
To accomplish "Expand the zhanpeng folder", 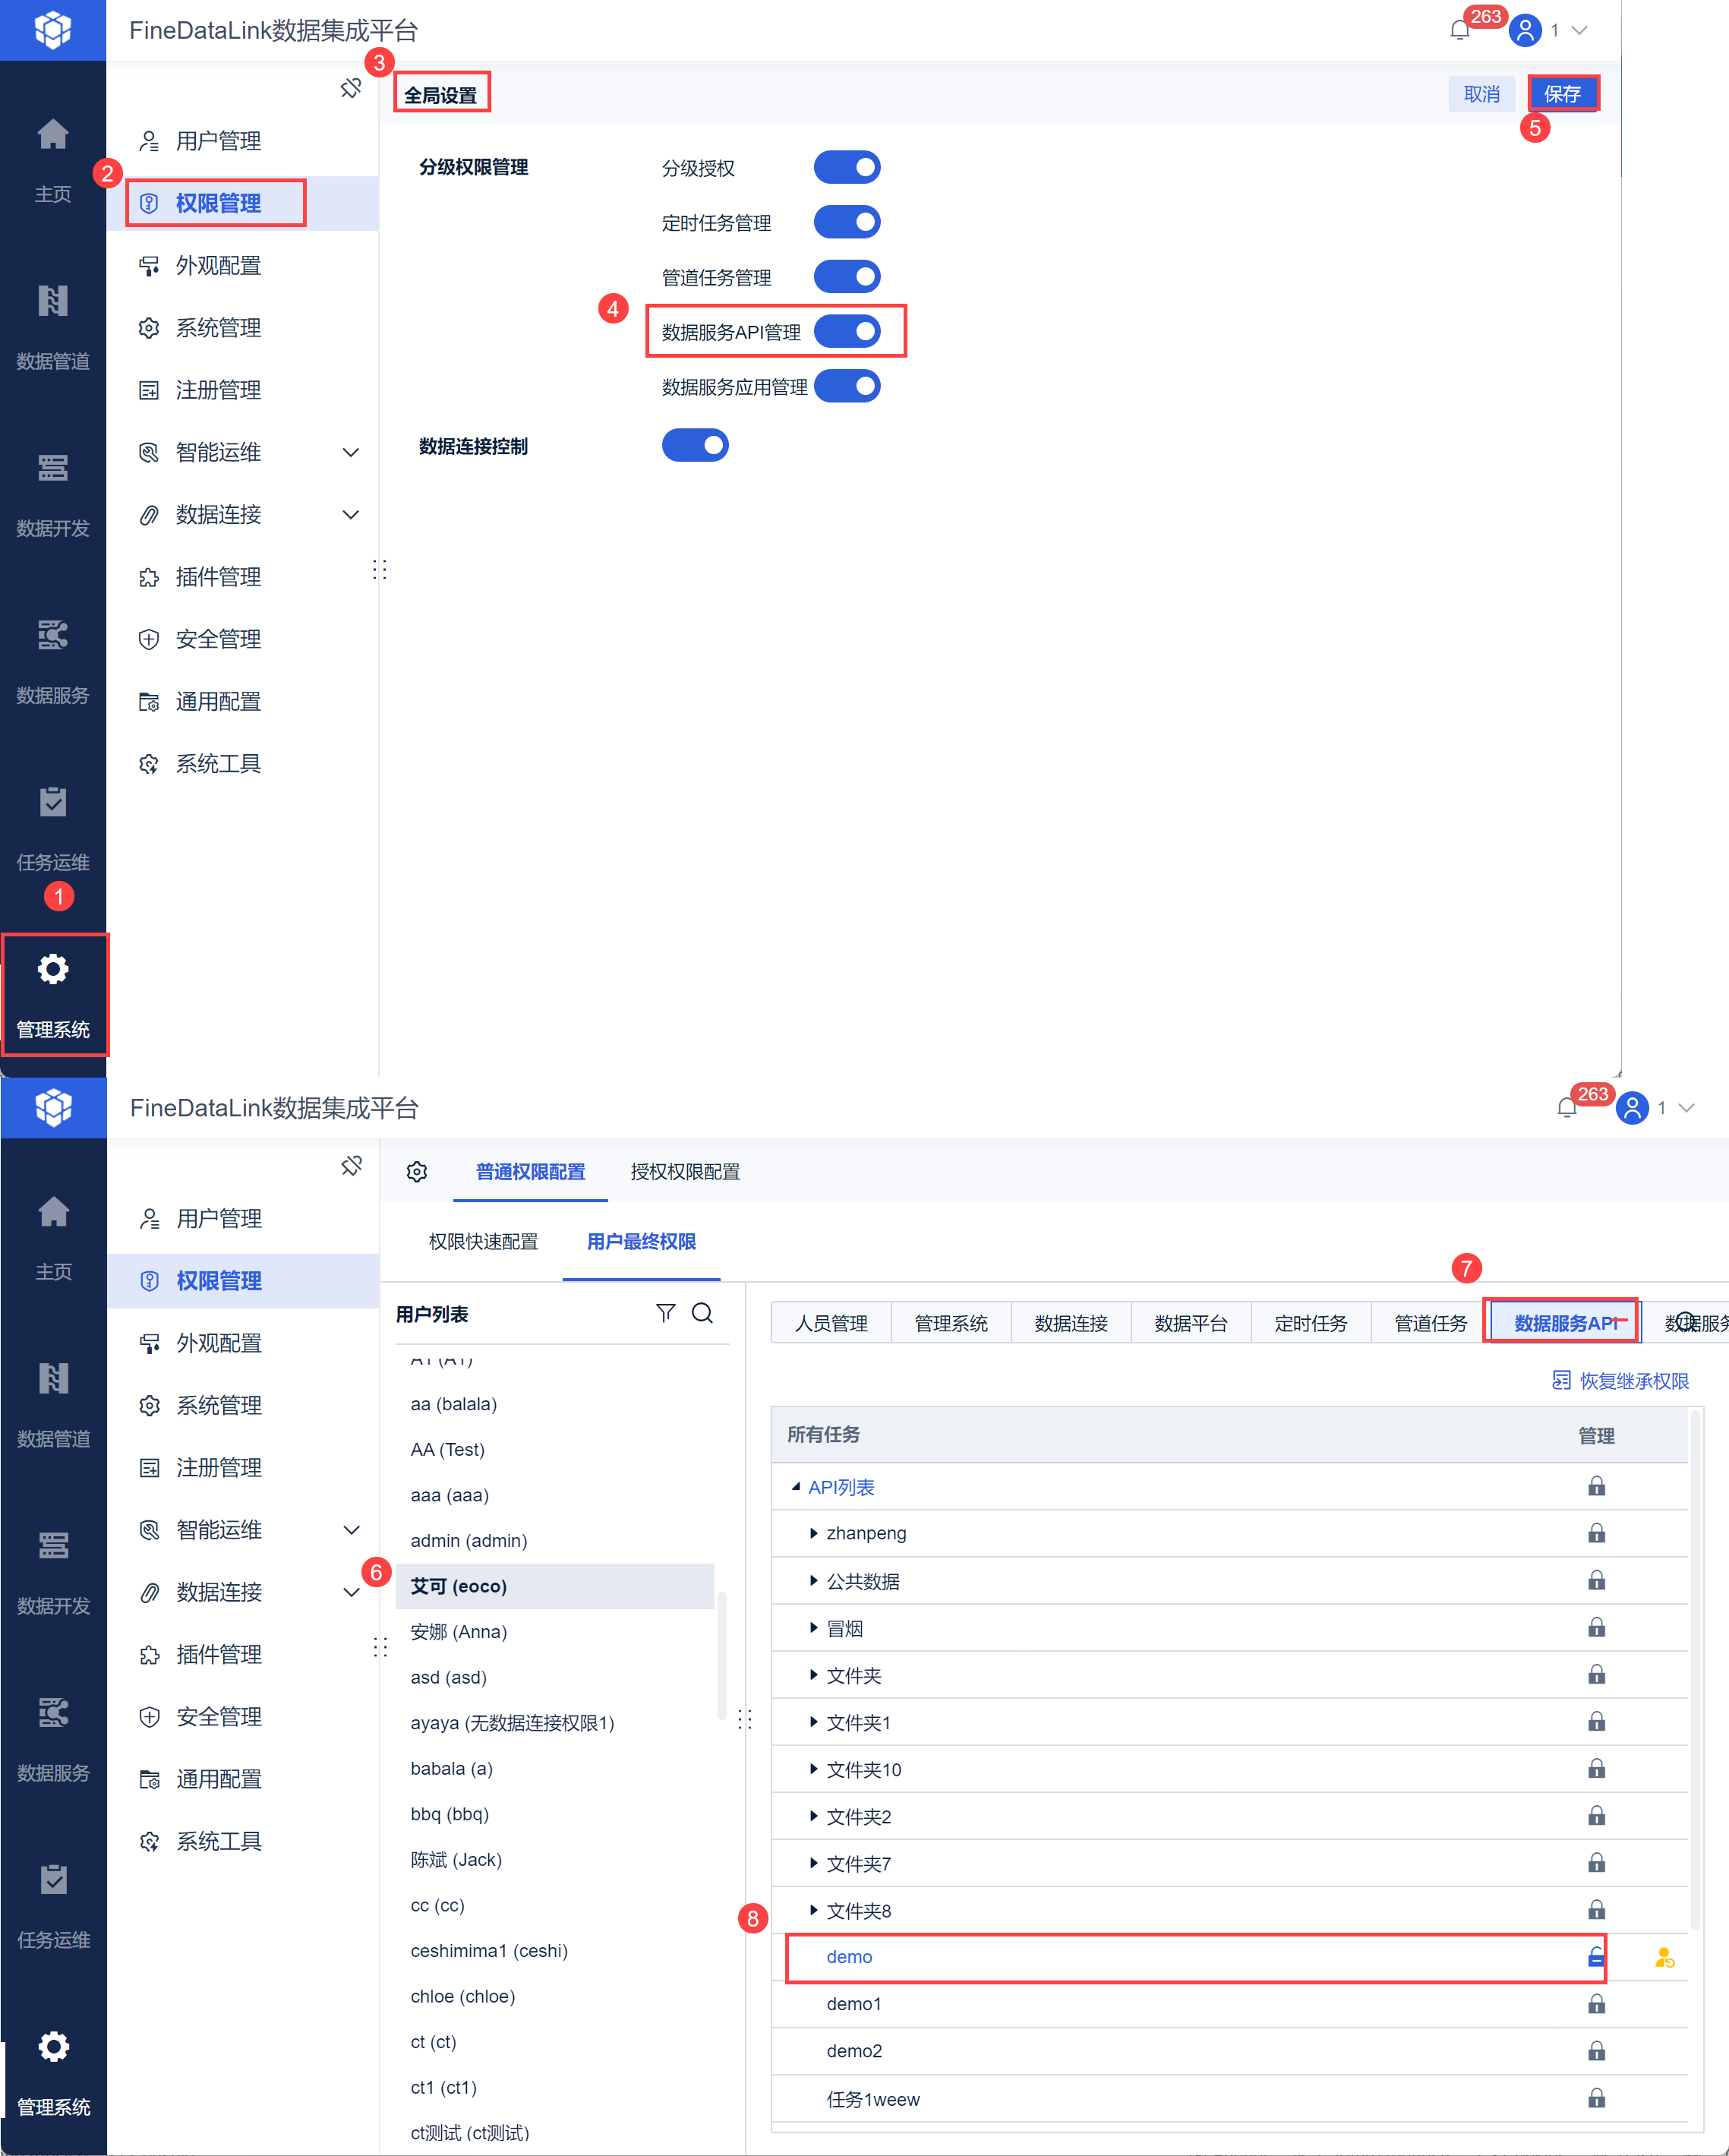I will click(814, 1533).
